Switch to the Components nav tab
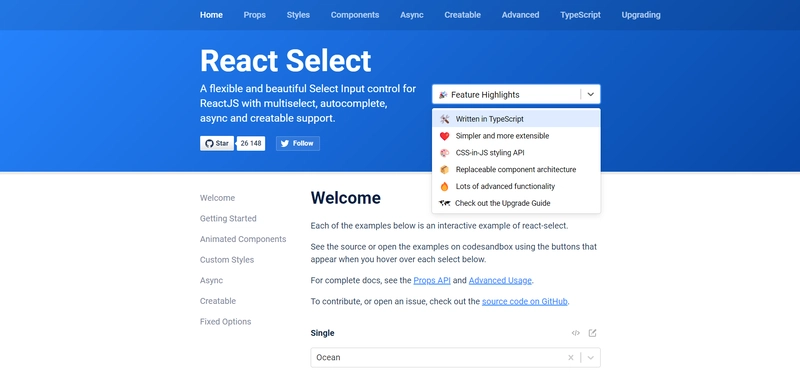The height and width of the screenshot is (375, 800). click(x=355, y=15)
